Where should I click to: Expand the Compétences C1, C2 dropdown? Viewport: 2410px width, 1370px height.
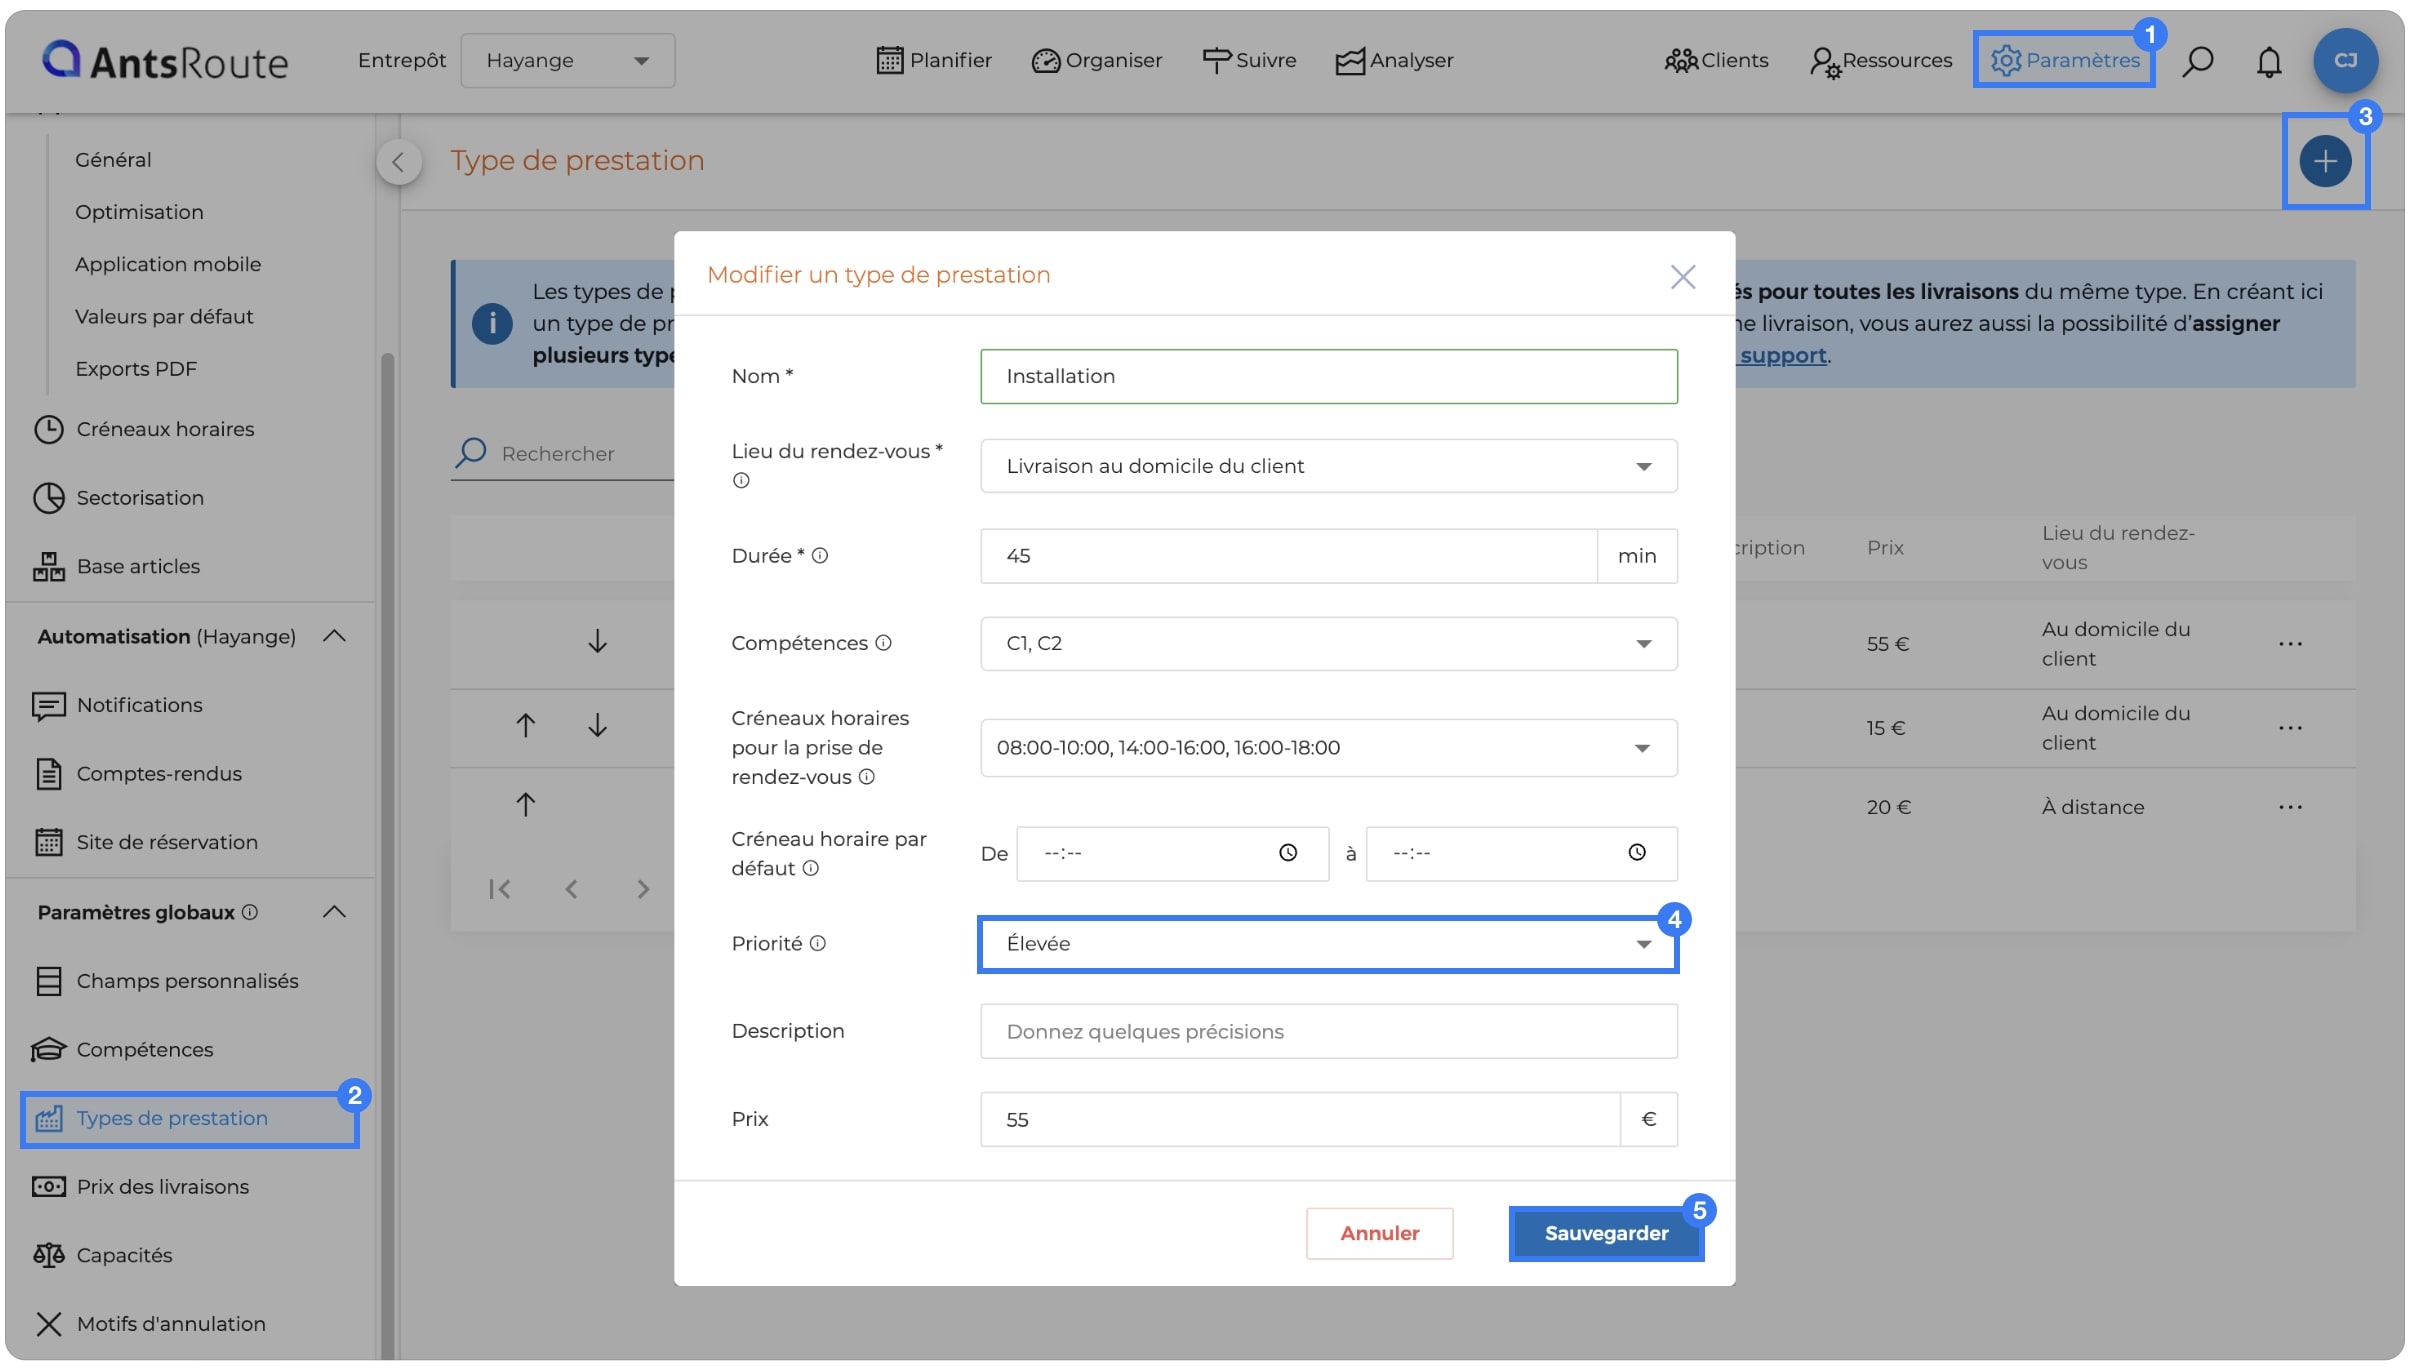click(1328, 643)
